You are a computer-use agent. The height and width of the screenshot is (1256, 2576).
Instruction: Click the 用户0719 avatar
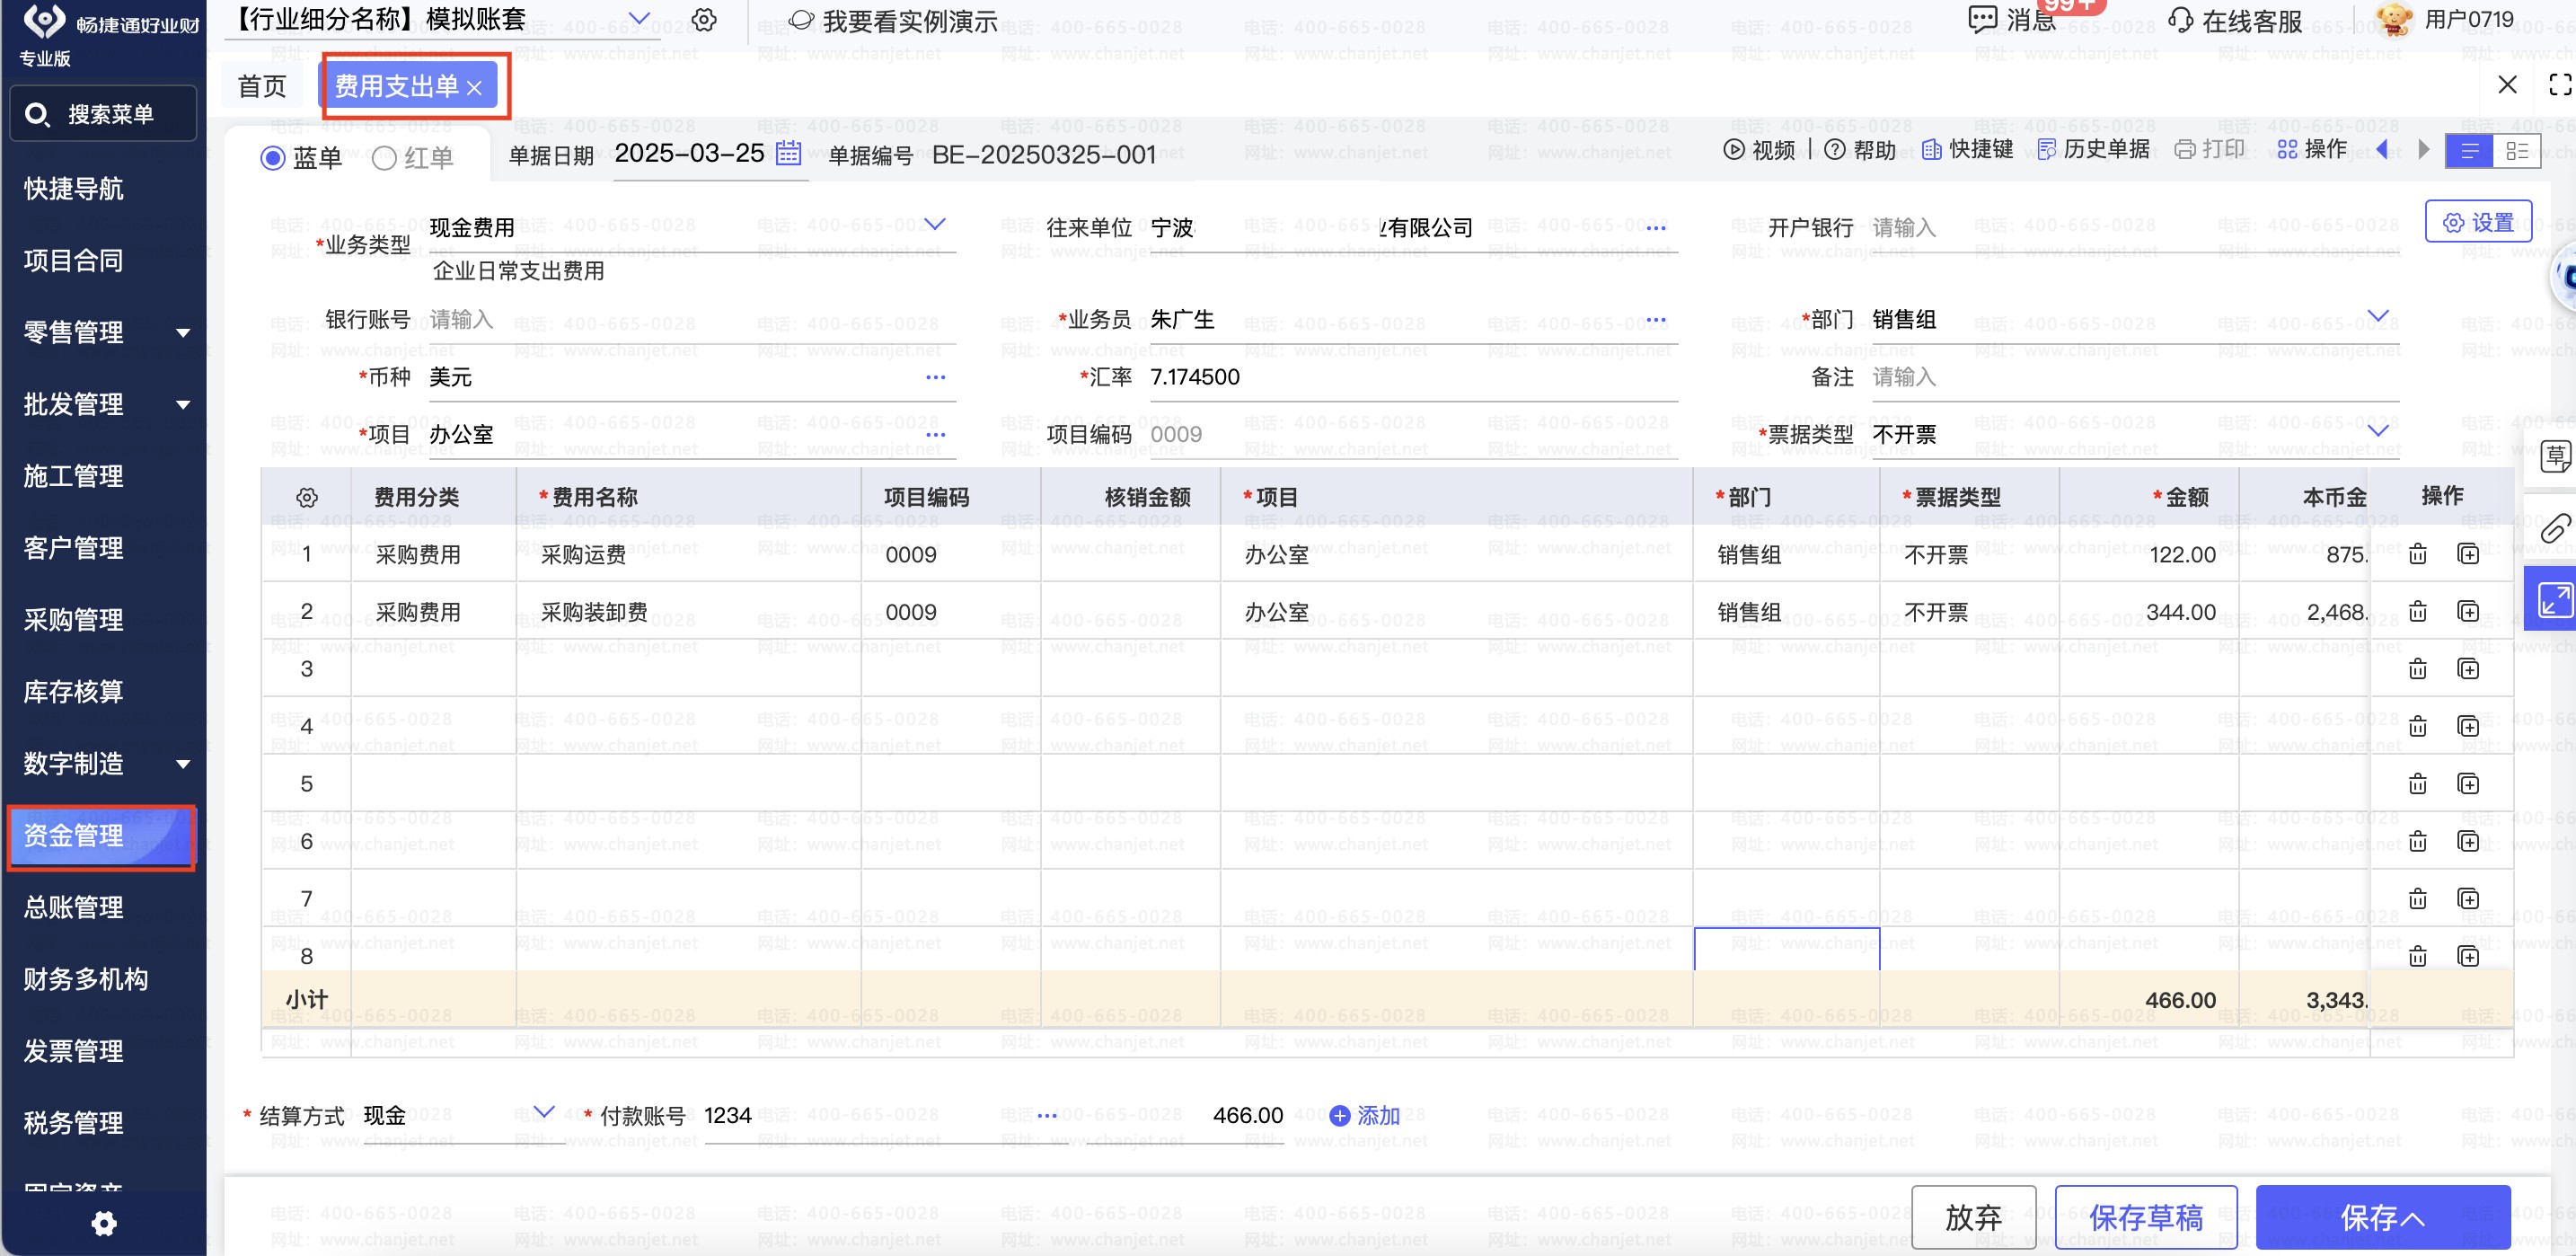(x=2393, y=20)
